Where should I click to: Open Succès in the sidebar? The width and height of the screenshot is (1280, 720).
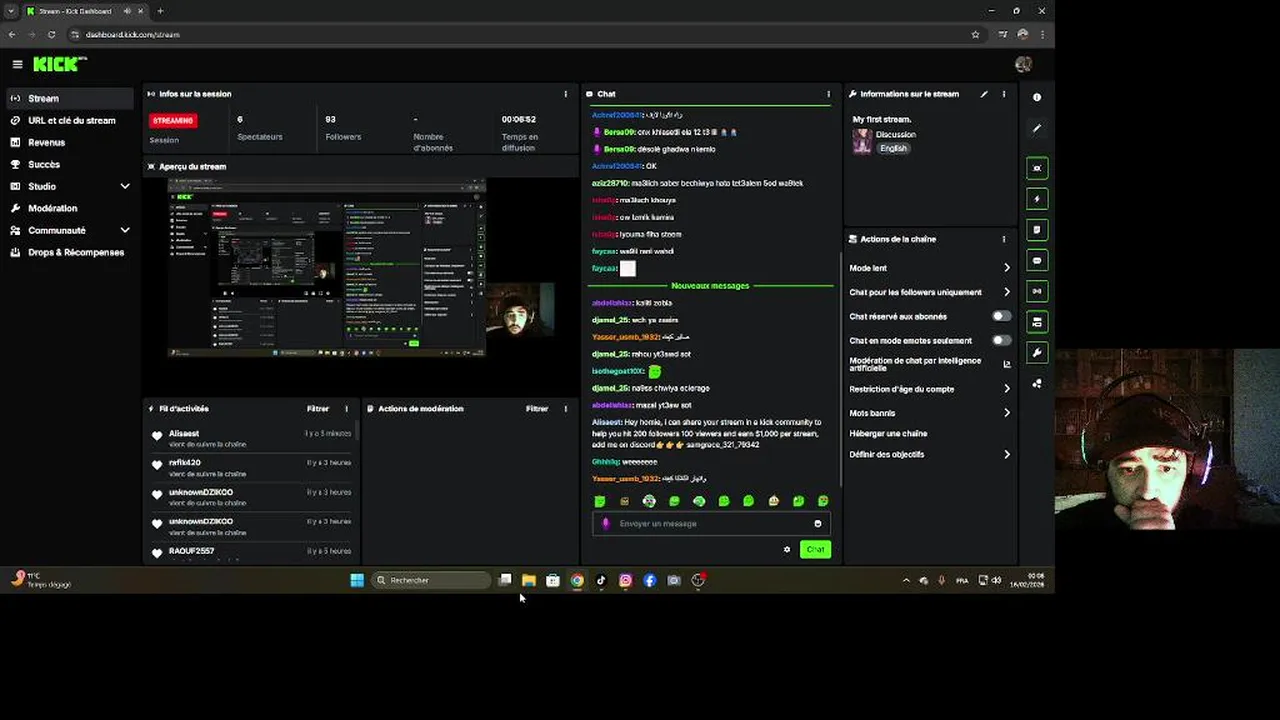70,164
